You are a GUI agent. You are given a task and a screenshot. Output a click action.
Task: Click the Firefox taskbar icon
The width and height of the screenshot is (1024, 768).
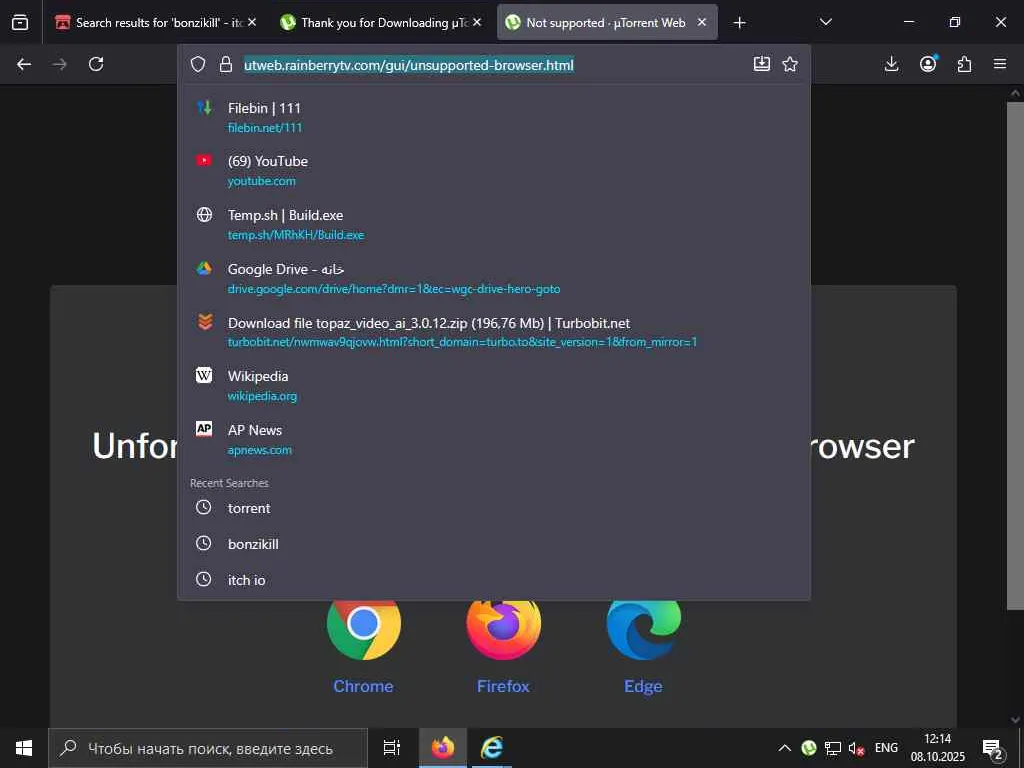click(x=443, y=748)
